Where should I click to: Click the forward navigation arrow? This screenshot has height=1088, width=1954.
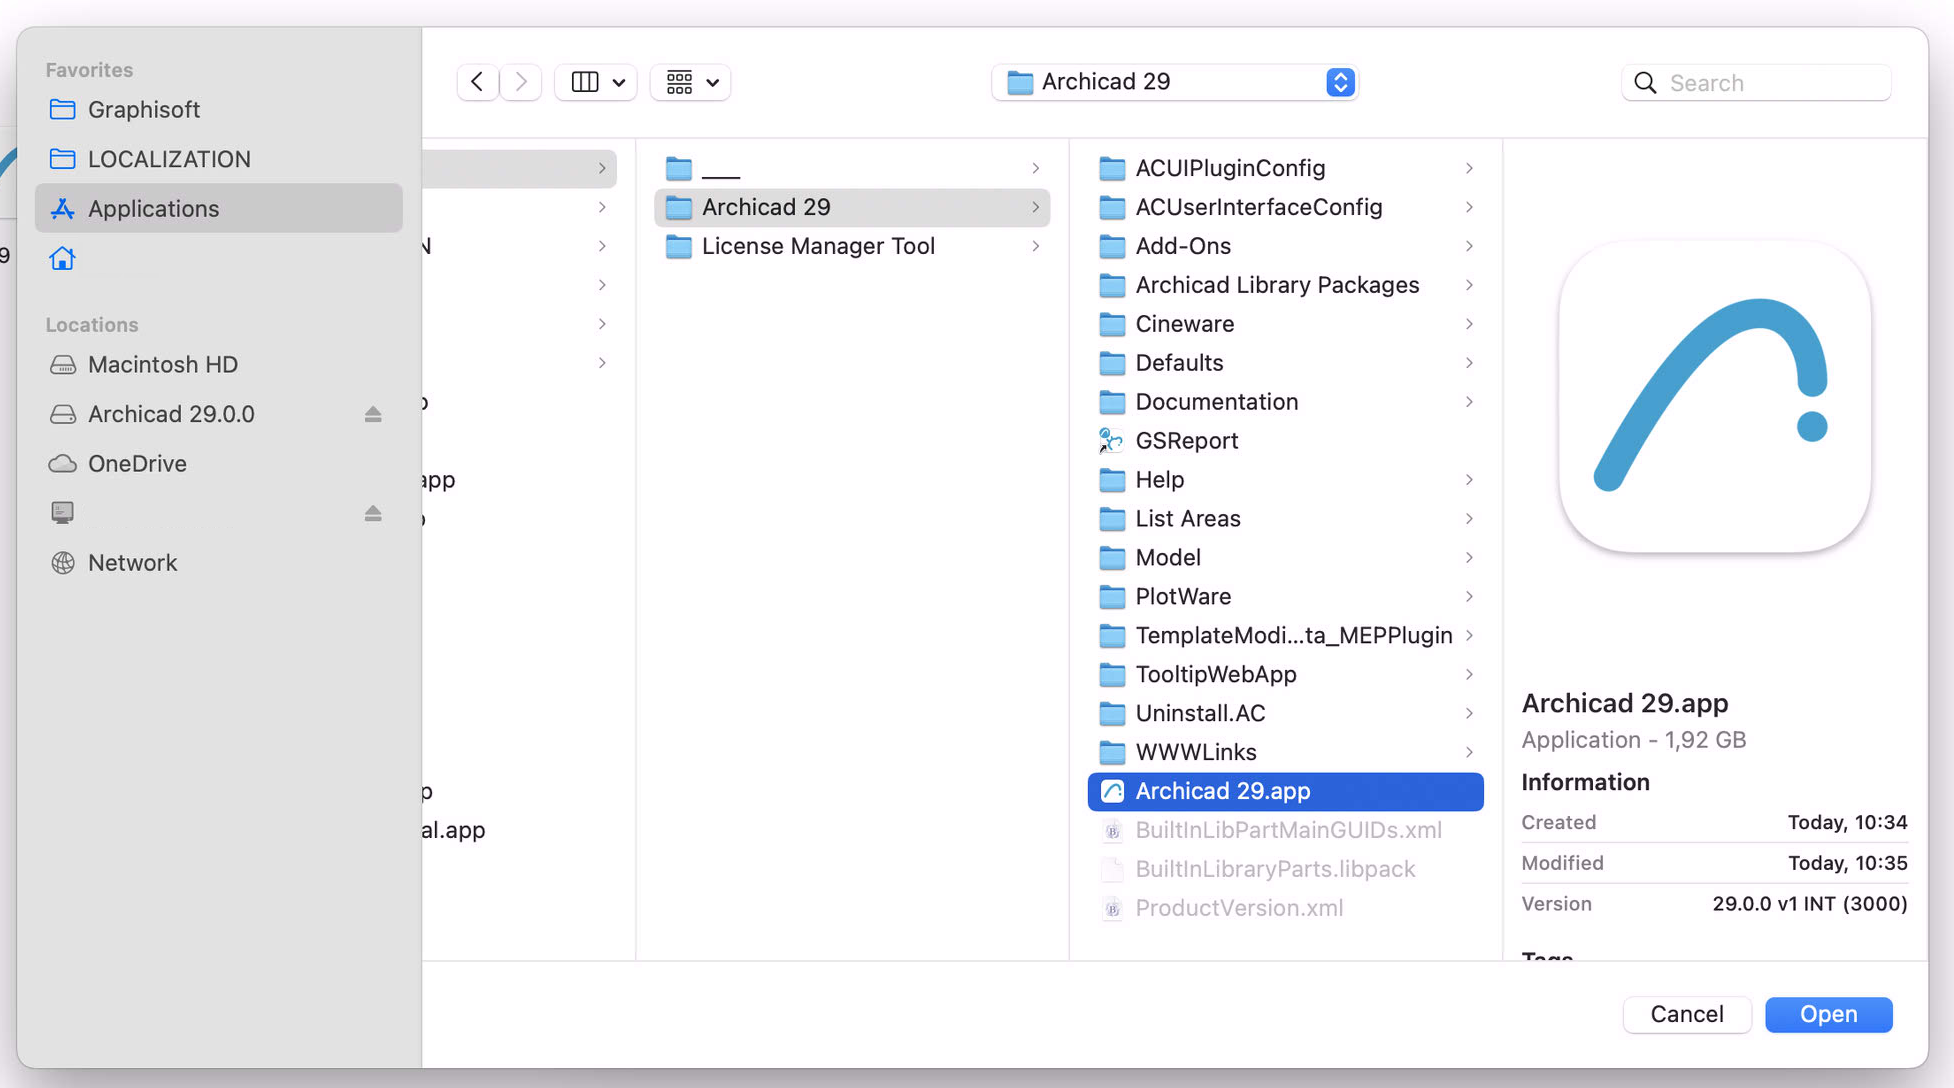[521, 82]
